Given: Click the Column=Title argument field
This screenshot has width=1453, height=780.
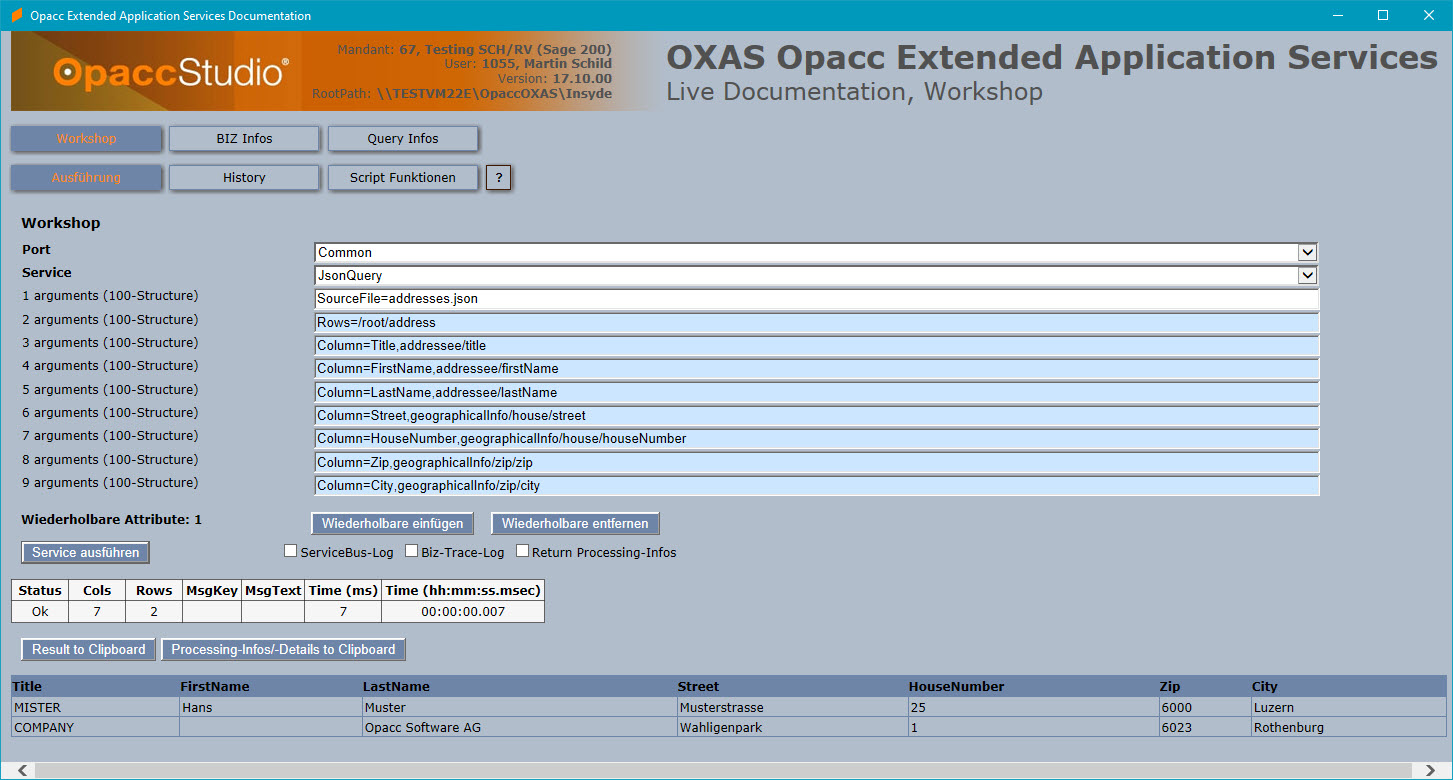Looking at the screenshot, I should point(816,345).
